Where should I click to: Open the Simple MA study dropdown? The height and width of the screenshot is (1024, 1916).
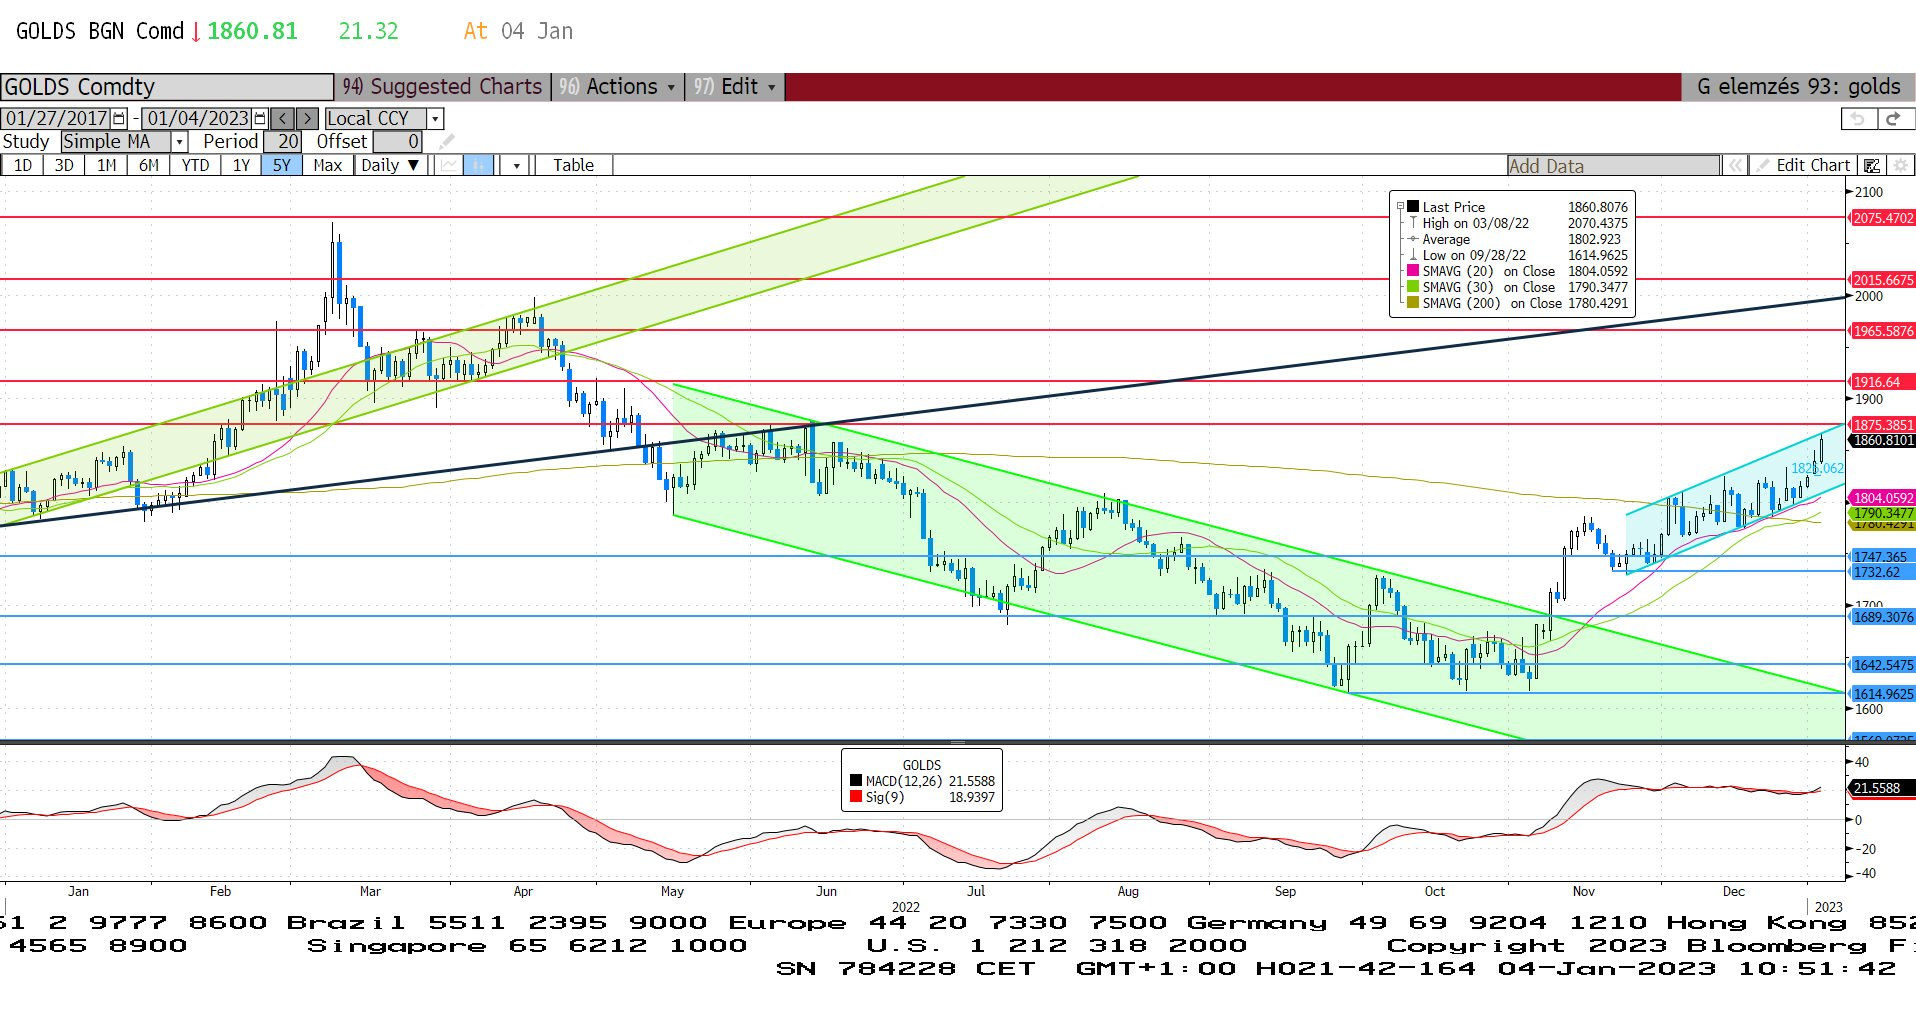pos(179,142)
